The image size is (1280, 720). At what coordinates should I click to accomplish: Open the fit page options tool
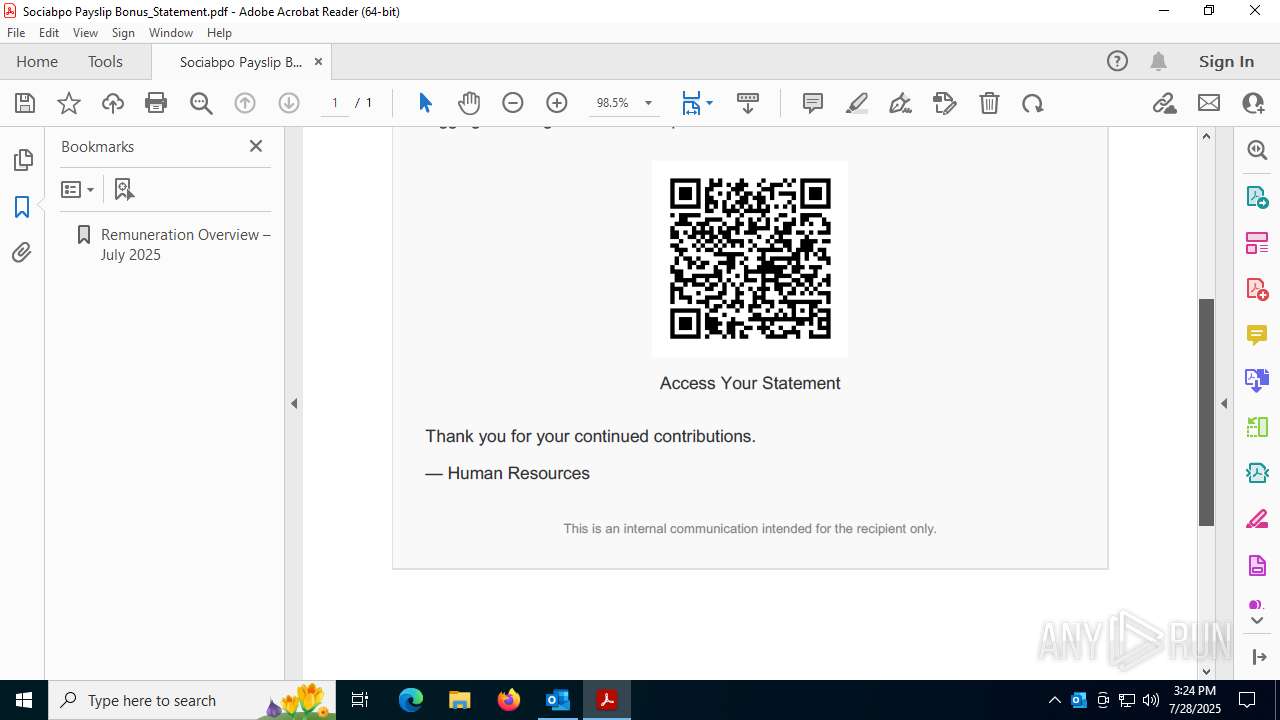coord(697,103)
